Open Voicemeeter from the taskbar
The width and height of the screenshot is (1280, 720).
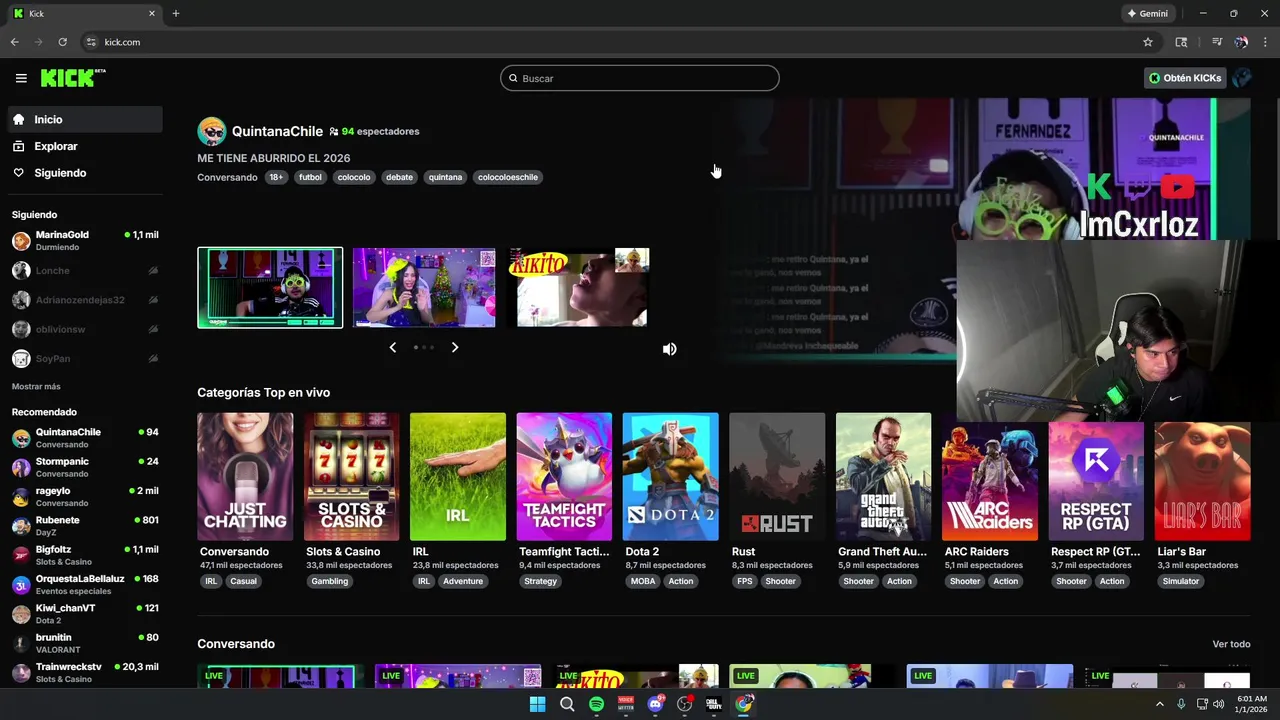pos(626,704)
